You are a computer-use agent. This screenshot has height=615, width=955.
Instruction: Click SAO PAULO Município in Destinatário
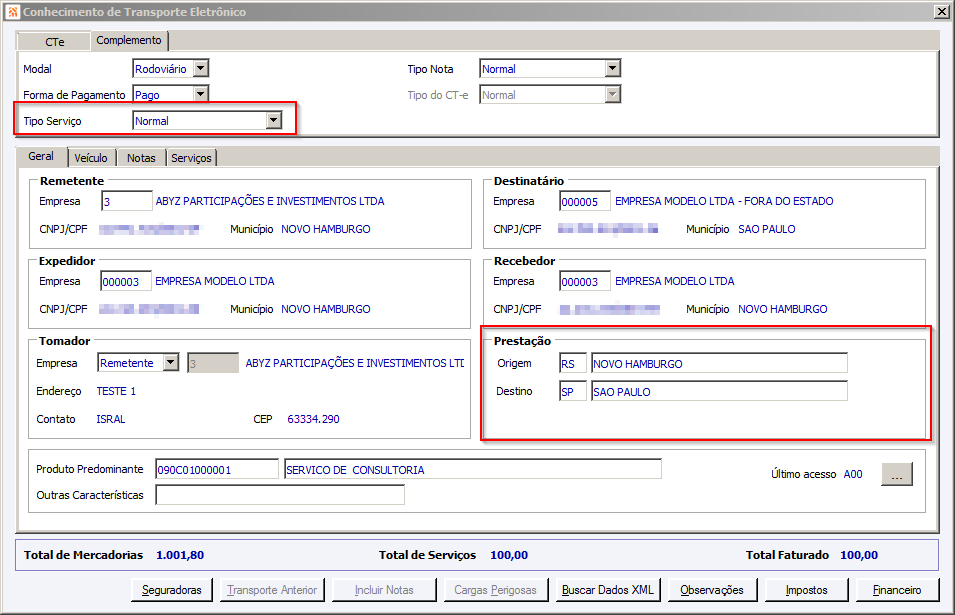[767, 229]
